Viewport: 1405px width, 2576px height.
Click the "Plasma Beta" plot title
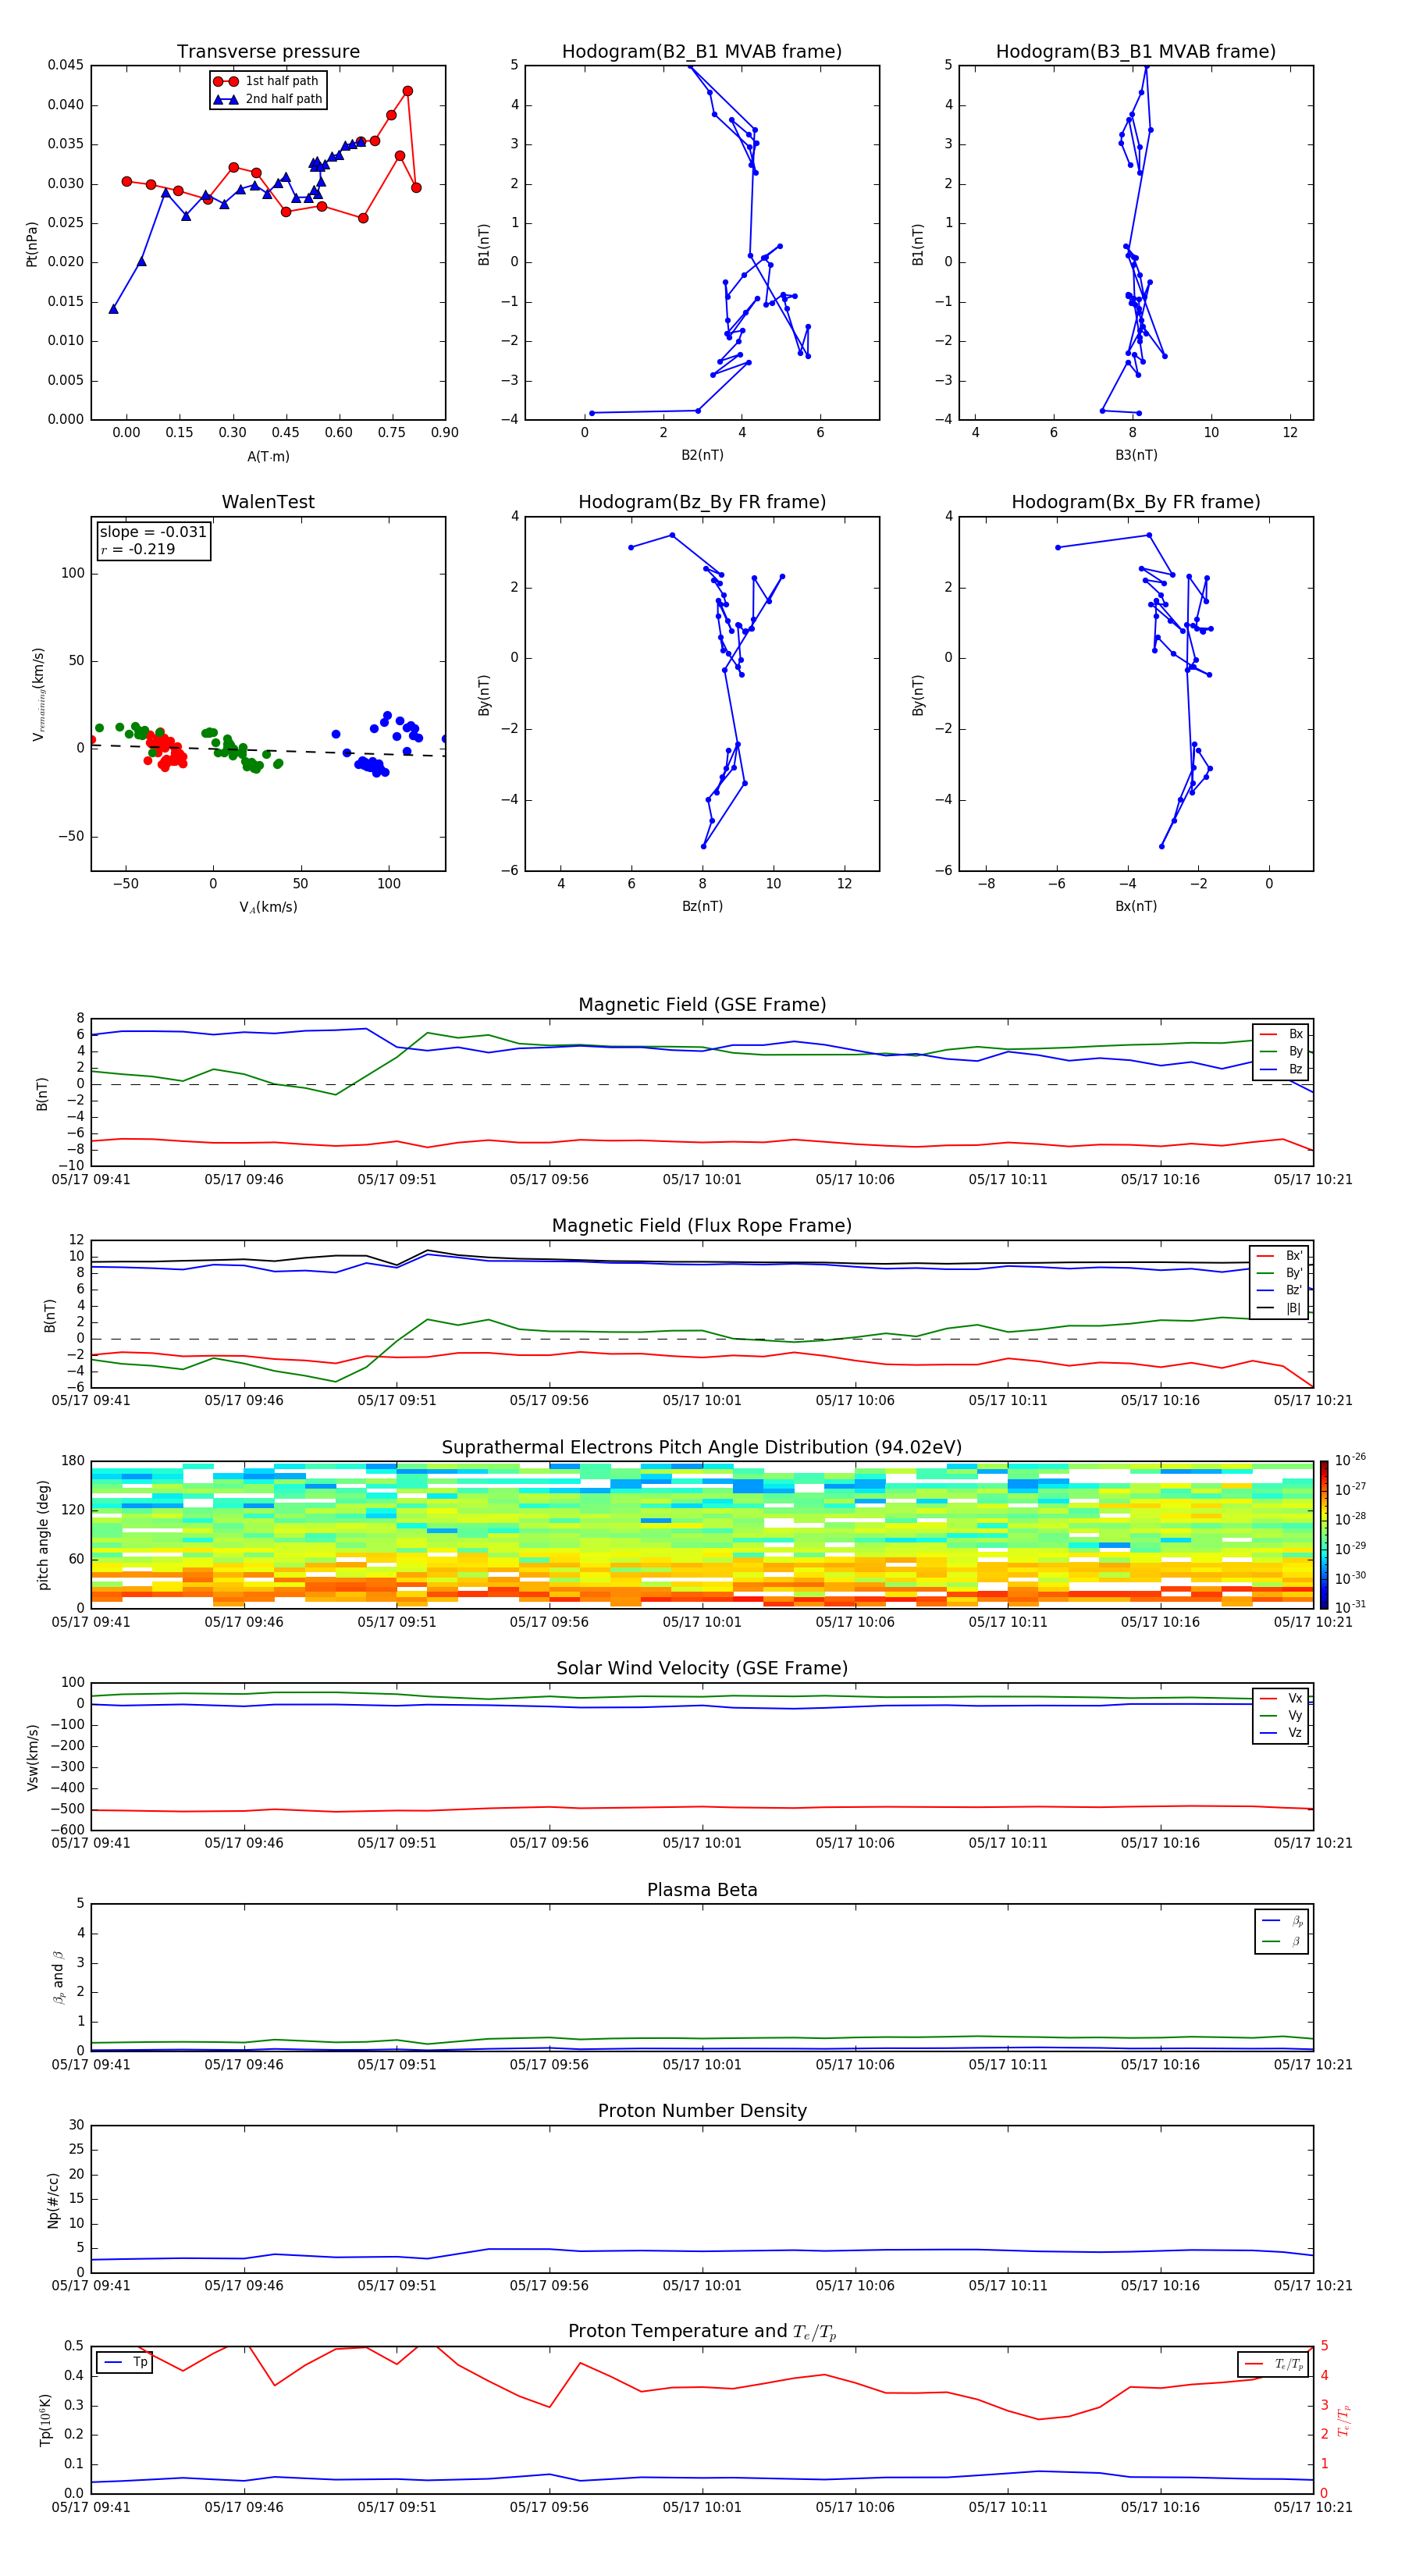702,1890
